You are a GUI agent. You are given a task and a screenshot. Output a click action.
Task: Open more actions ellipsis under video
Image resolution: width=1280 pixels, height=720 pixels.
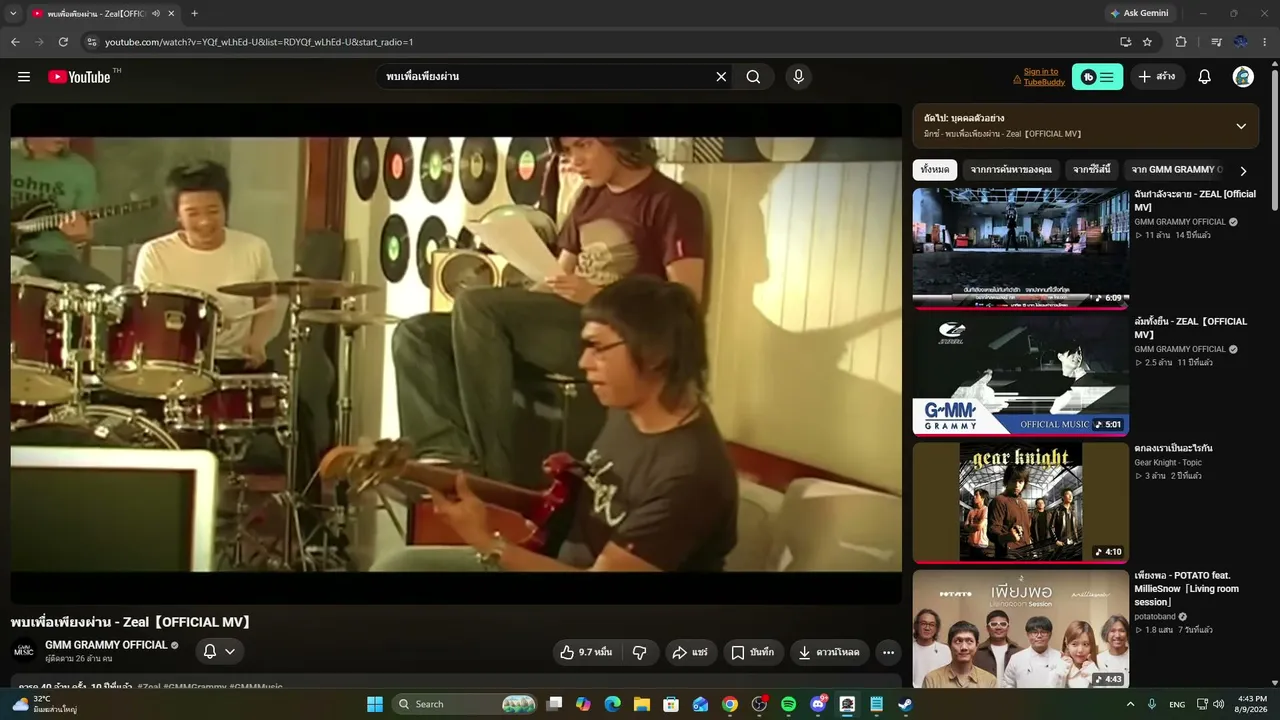[x=888, y=652]
